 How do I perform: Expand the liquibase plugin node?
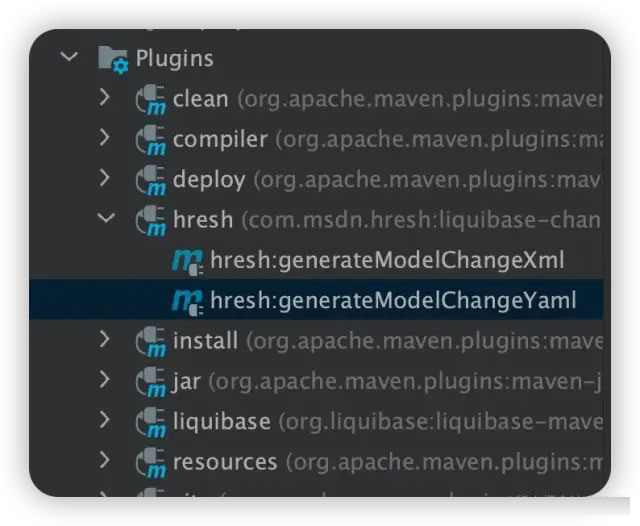[105, 420]
